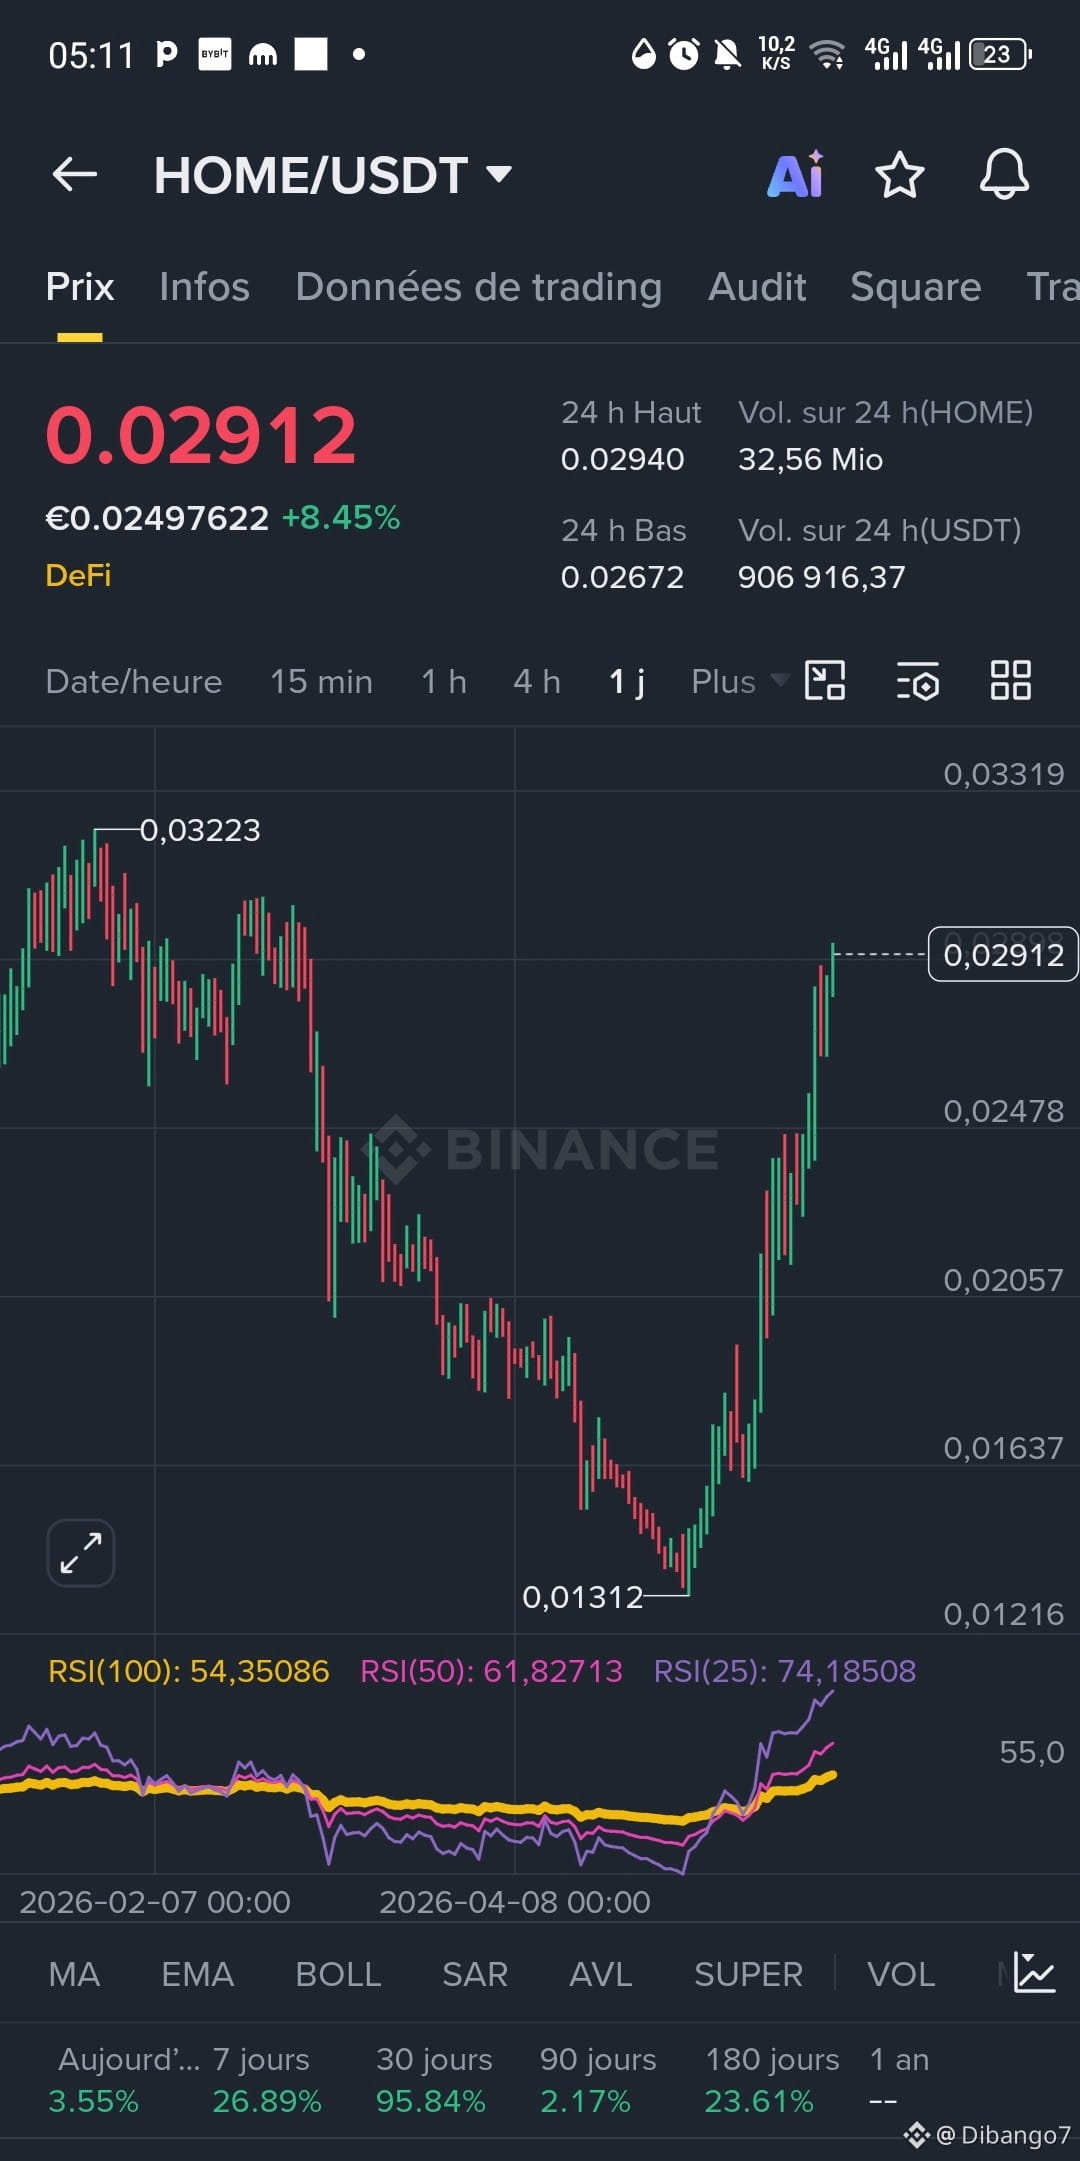Tap the Wi-Fi status icon
Viewport: 1080px width, 2161px height.
click(x=827, y=54)
